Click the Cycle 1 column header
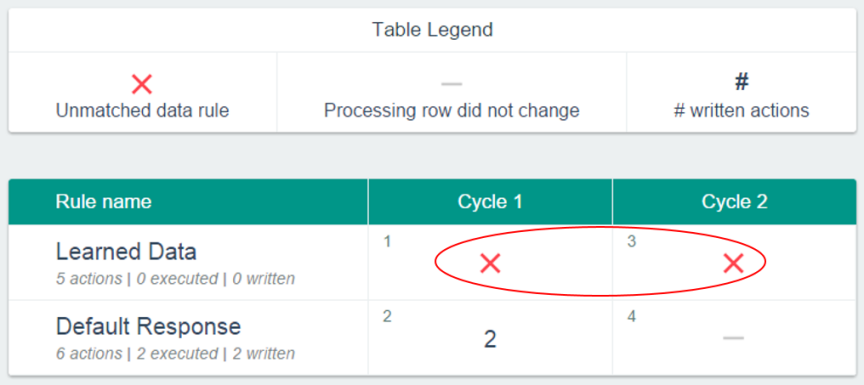This screenshot has width=864, height=385. point(490,202)
